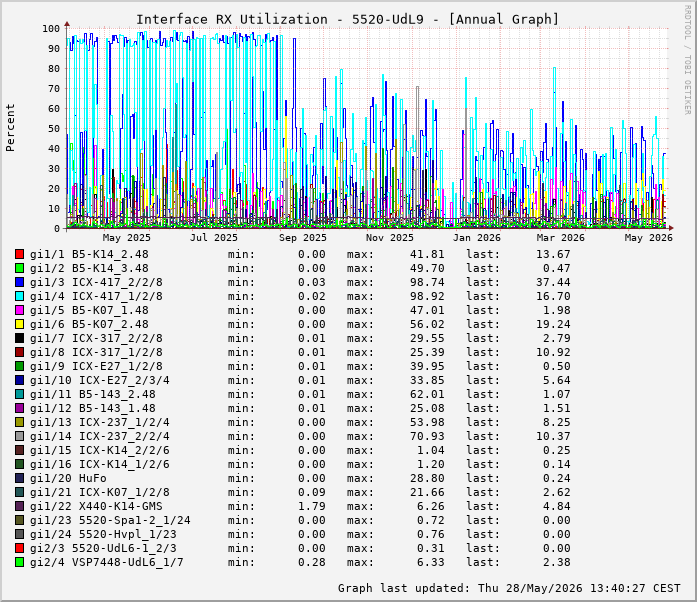The height and width of the screenshot is (602, 697).
Task: Select legend label gi1/9 ICX-E27_1/2/8
Action: click(96, 366)
